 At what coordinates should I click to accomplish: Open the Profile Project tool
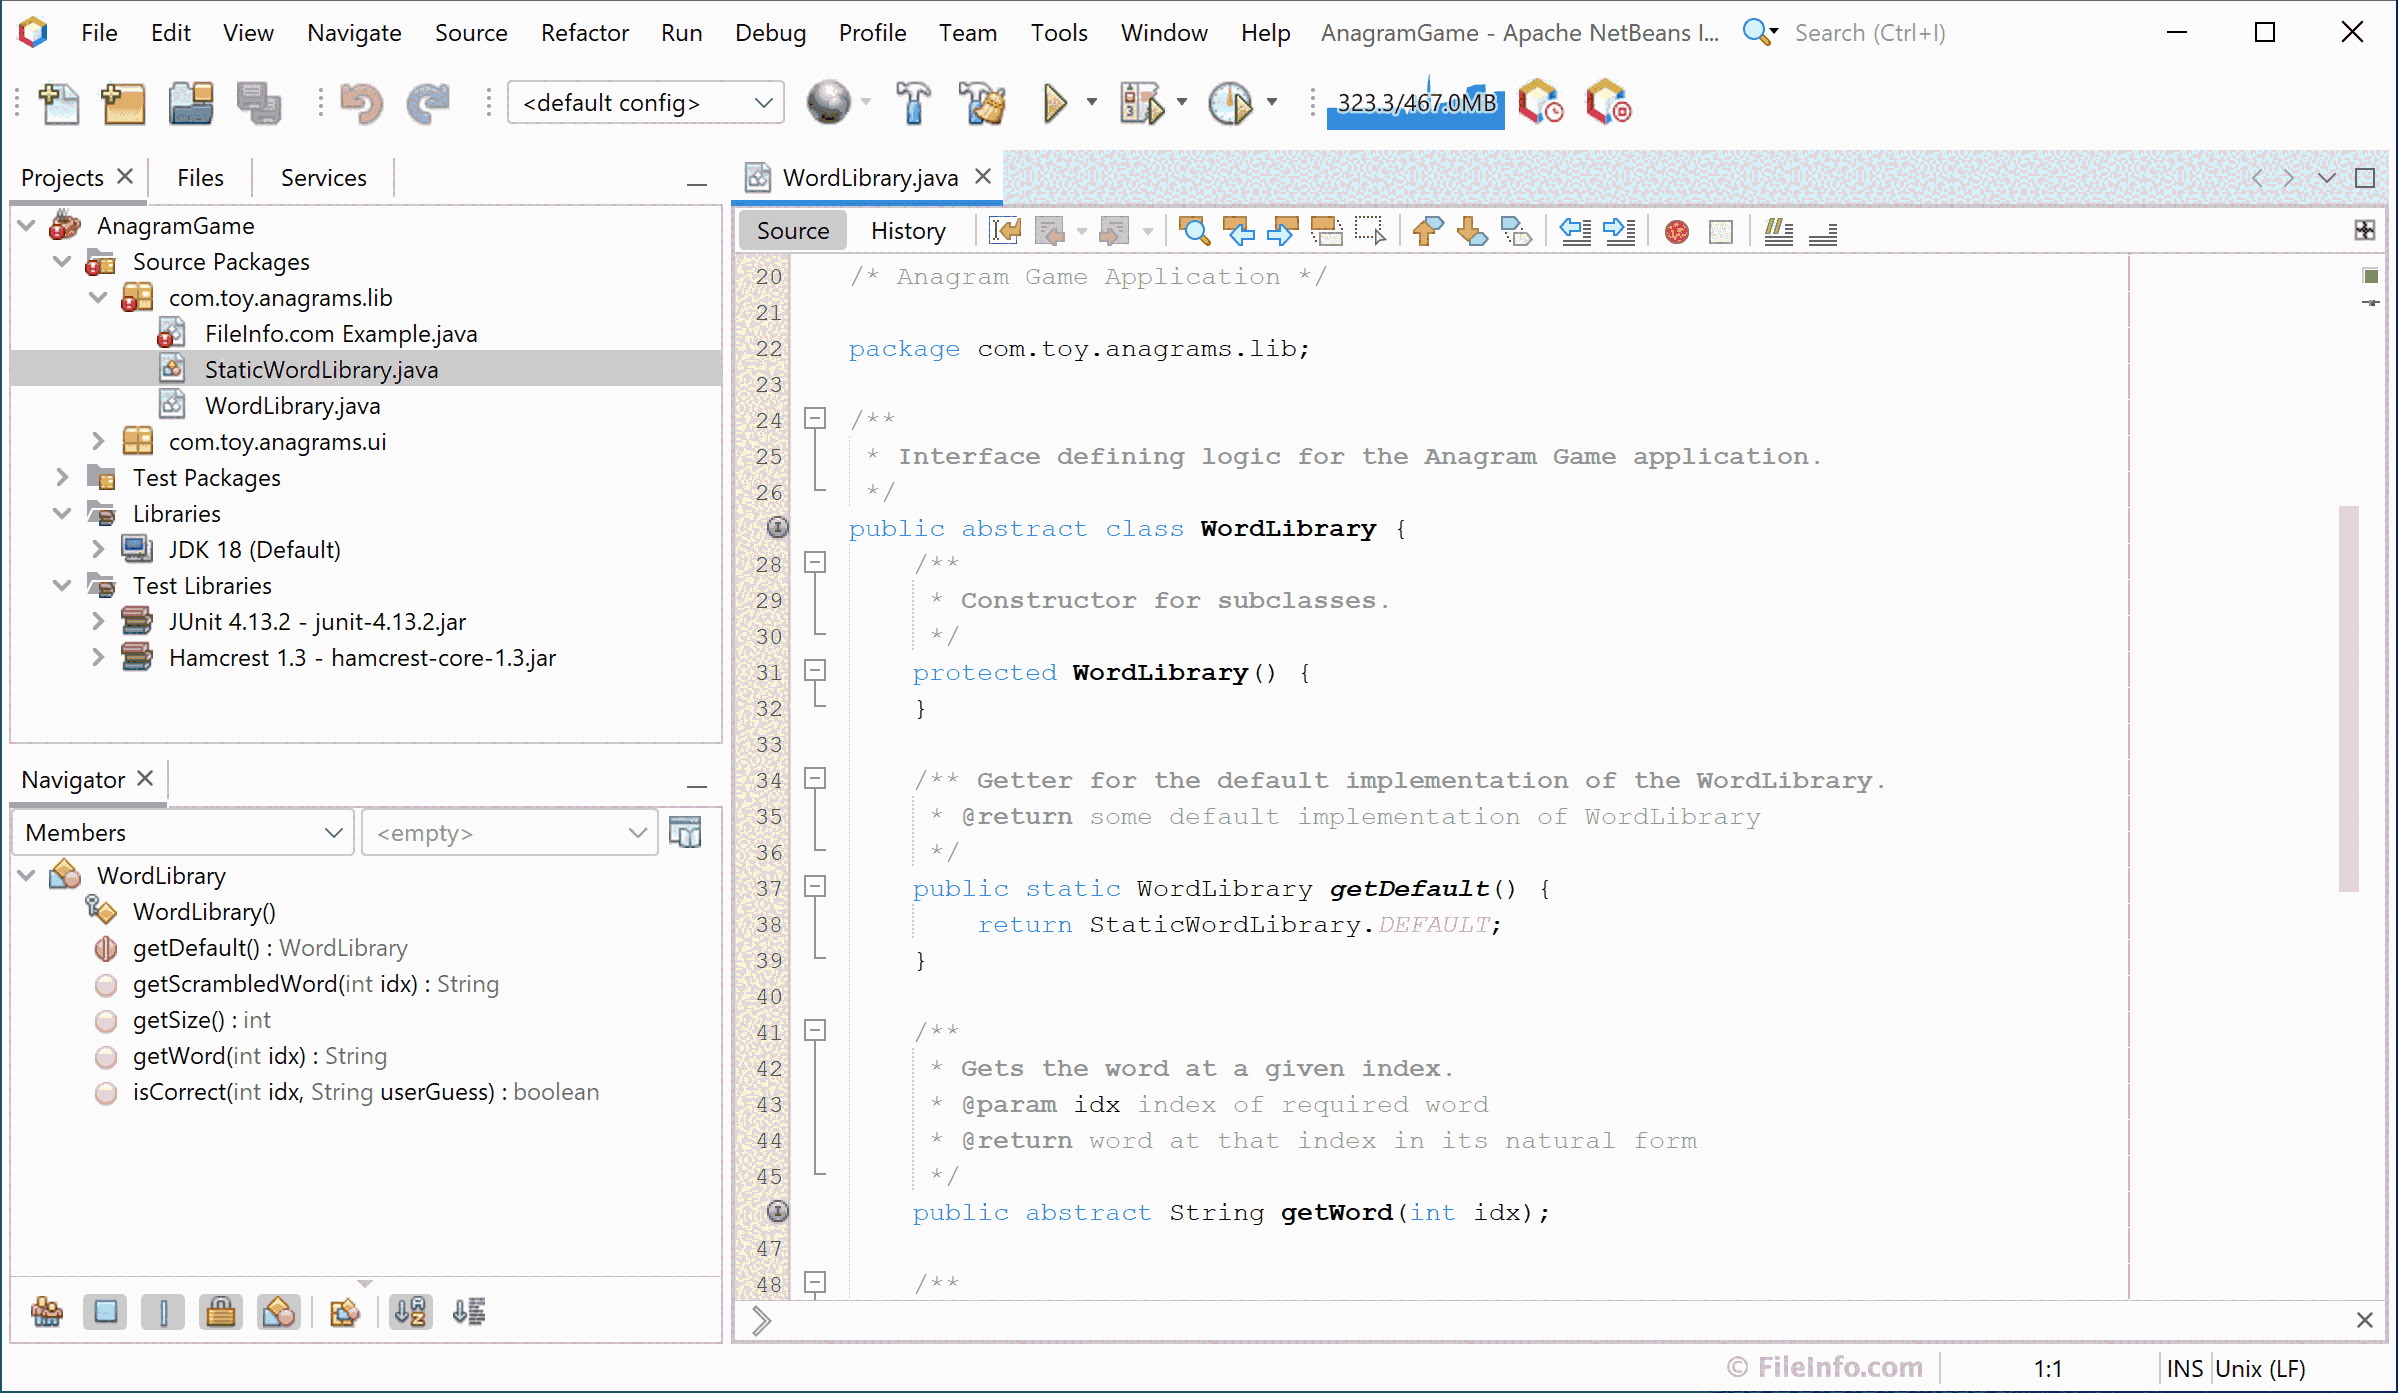coord(1235,102)
